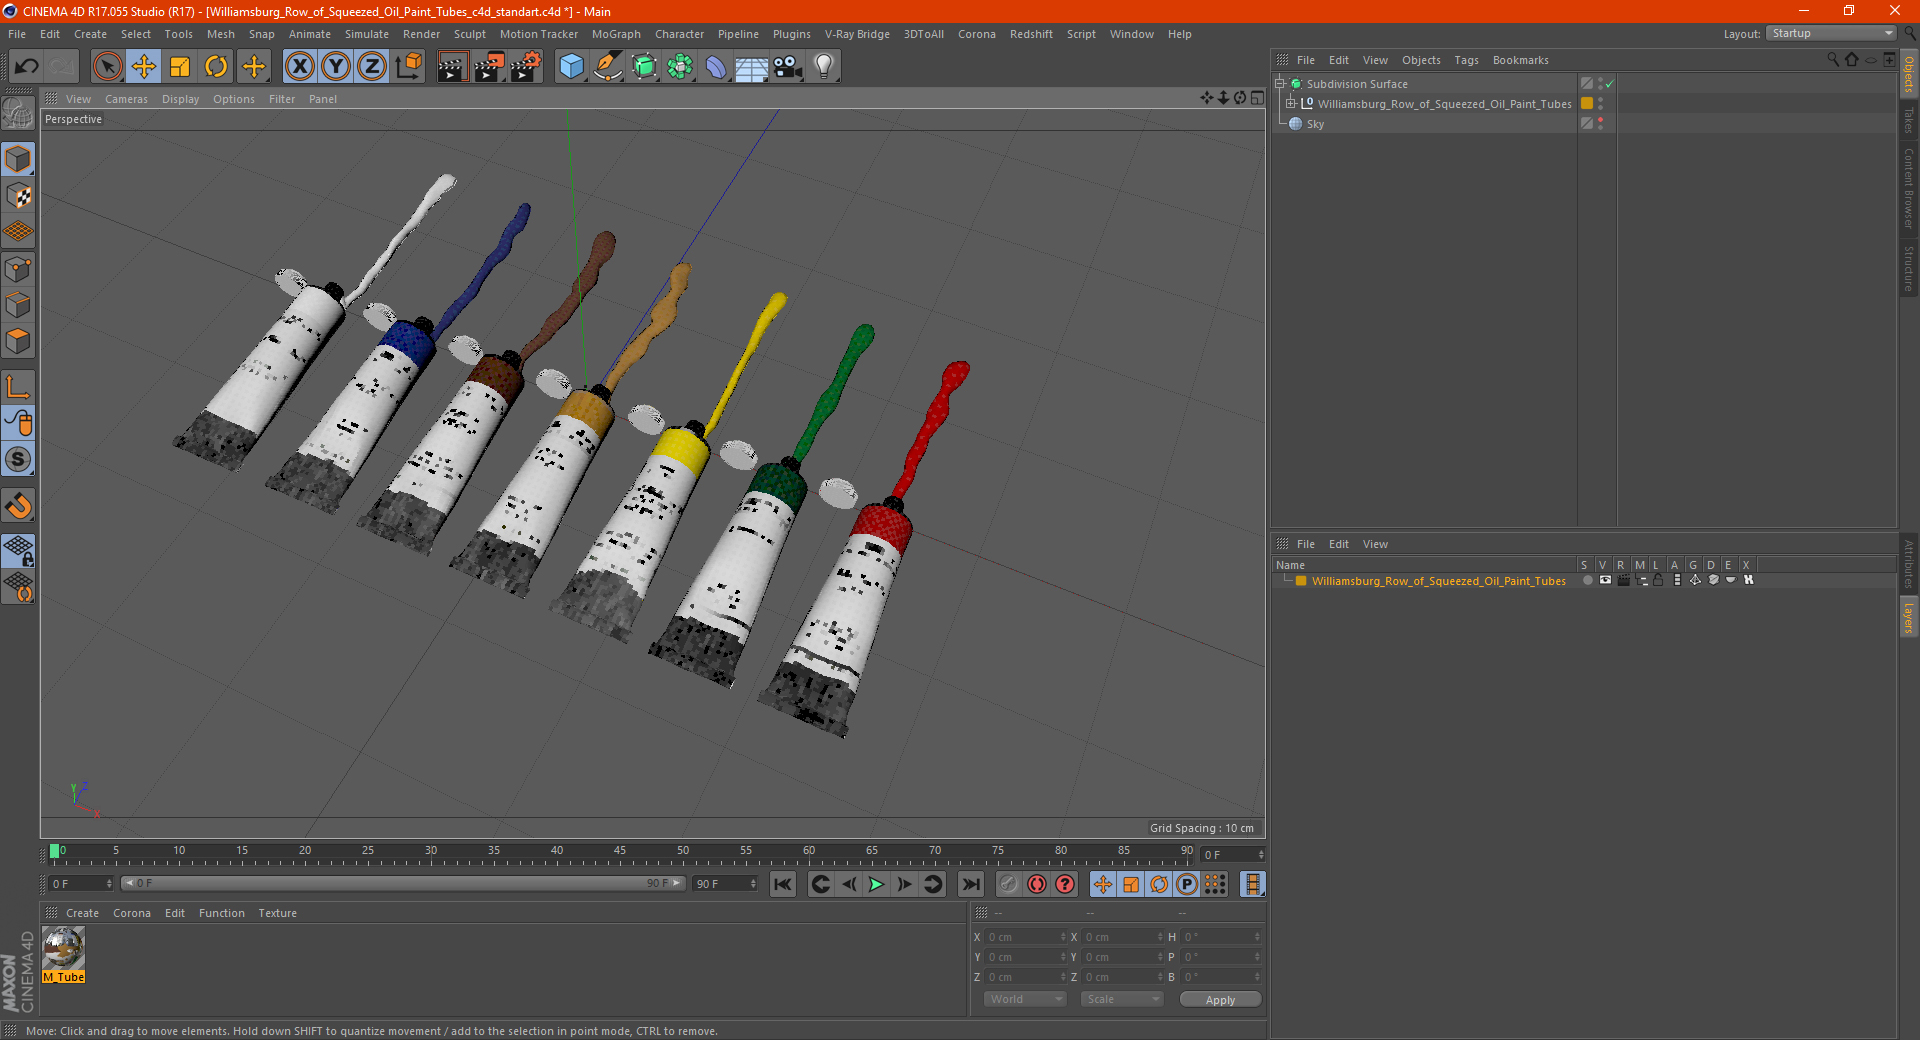Image resolution: width=1920 pixels, height=1040 pixels.
Task: Open the deformer objects icon
Action: [716, 67]
